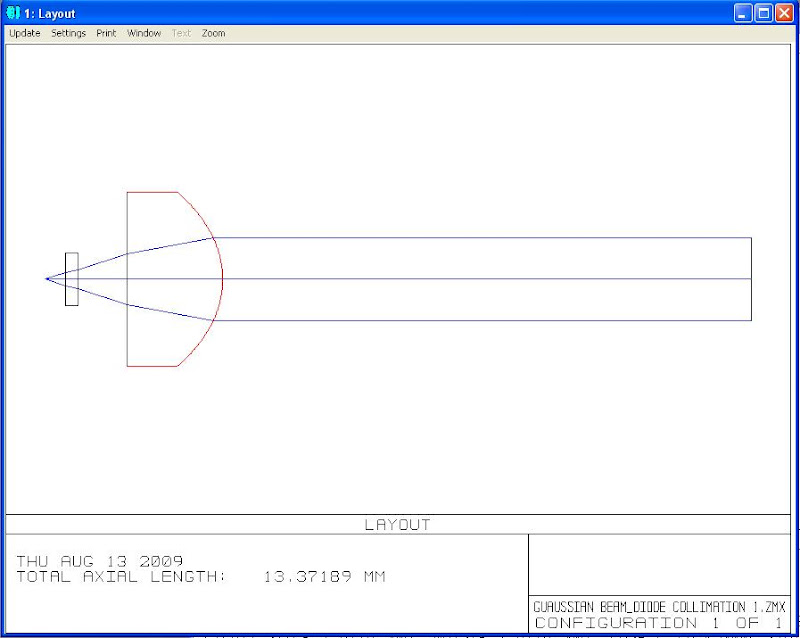Screen dimensions: 800x638
Task: Open the Print menu
Action: [105, 33]
